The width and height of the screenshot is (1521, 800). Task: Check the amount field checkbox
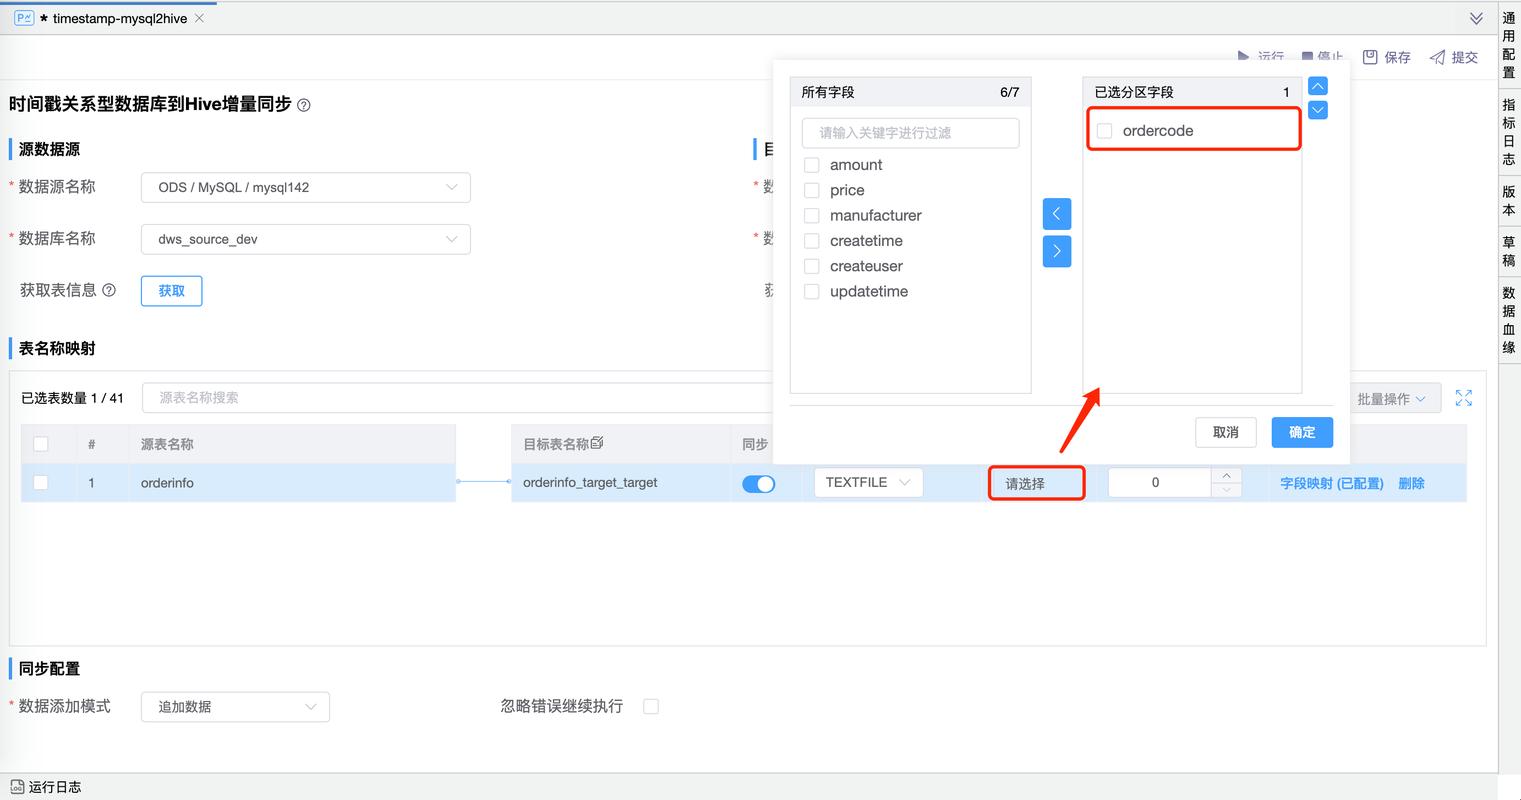(812, 165)
